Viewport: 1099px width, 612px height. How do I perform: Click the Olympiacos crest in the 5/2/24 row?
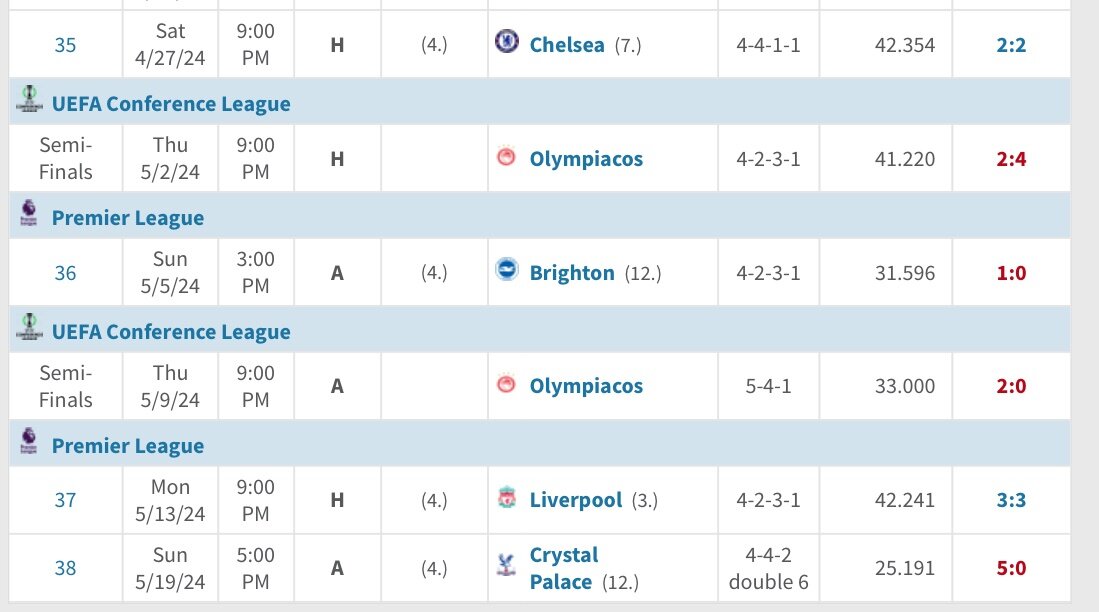tap(506, 156)
